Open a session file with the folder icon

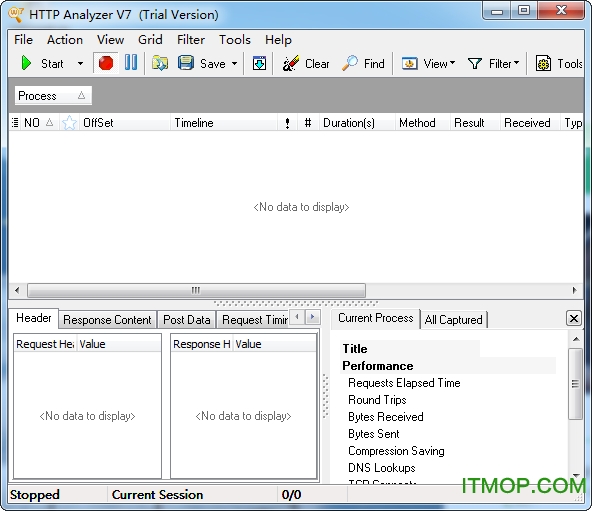point(160,63)
